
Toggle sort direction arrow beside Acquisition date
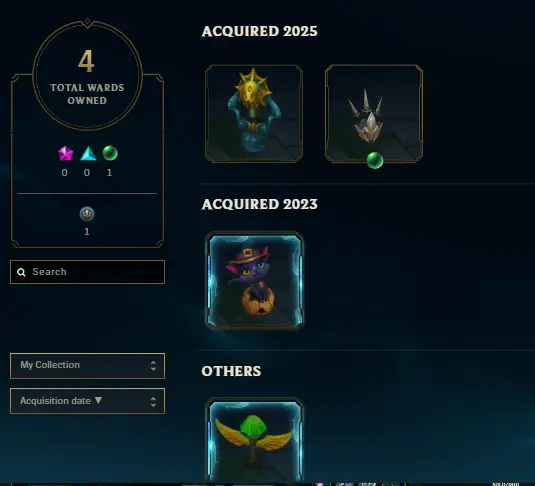(x=98, y=400)
